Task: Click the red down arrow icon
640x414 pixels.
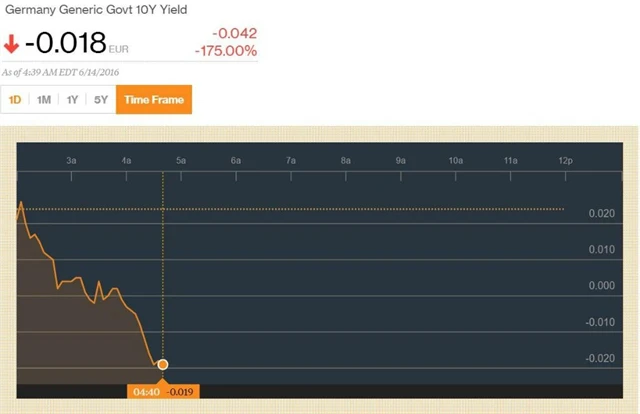Action: [x=12, y=44]
